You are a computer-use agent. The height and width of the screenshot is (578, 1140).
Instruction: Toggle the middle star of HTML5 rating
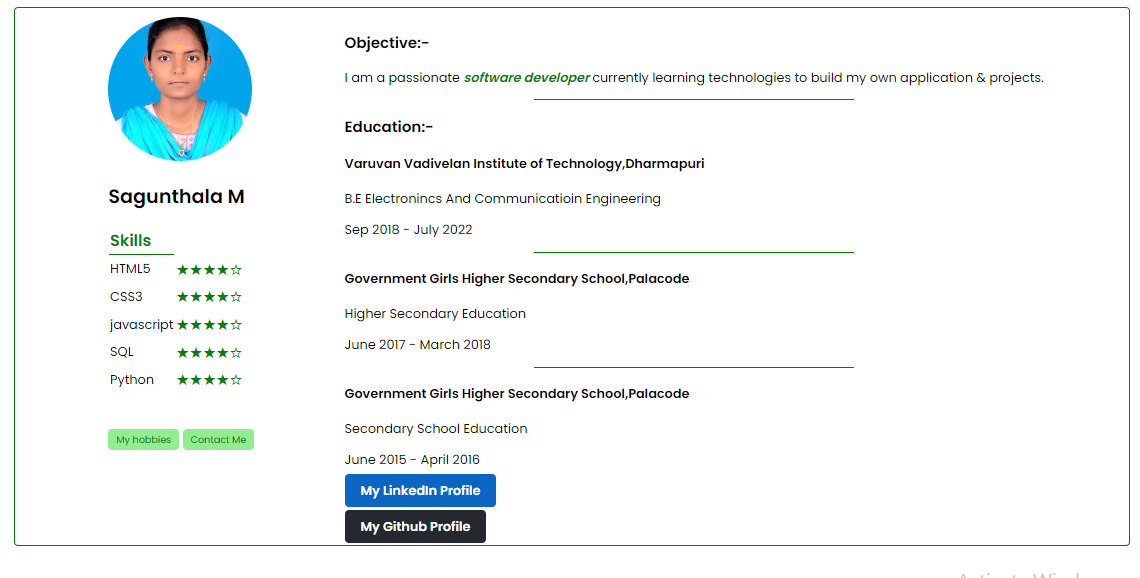(x=210, y=269)
